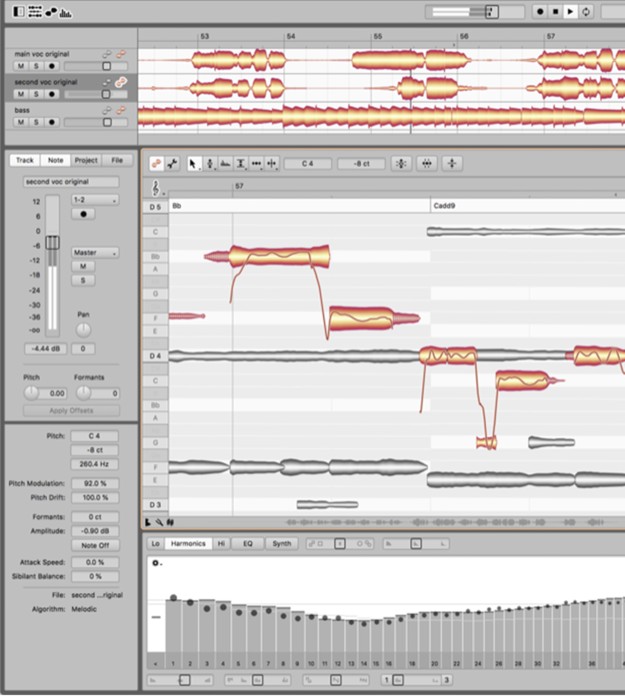Select the Pitch tool in toolbar
625x696 pixels.
click(209, 163)
